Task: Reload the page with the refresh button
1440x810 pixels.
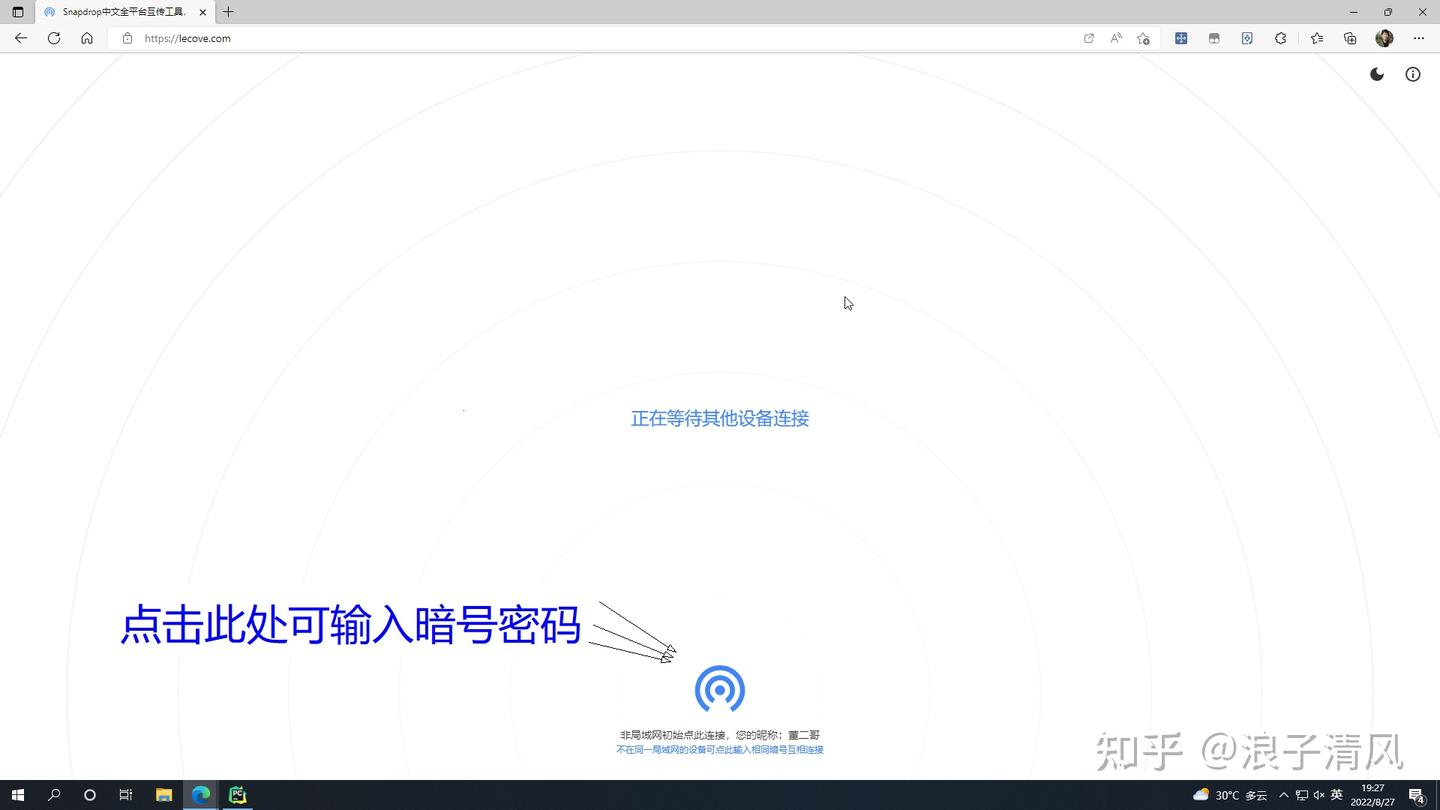Action: pos(53,38)
